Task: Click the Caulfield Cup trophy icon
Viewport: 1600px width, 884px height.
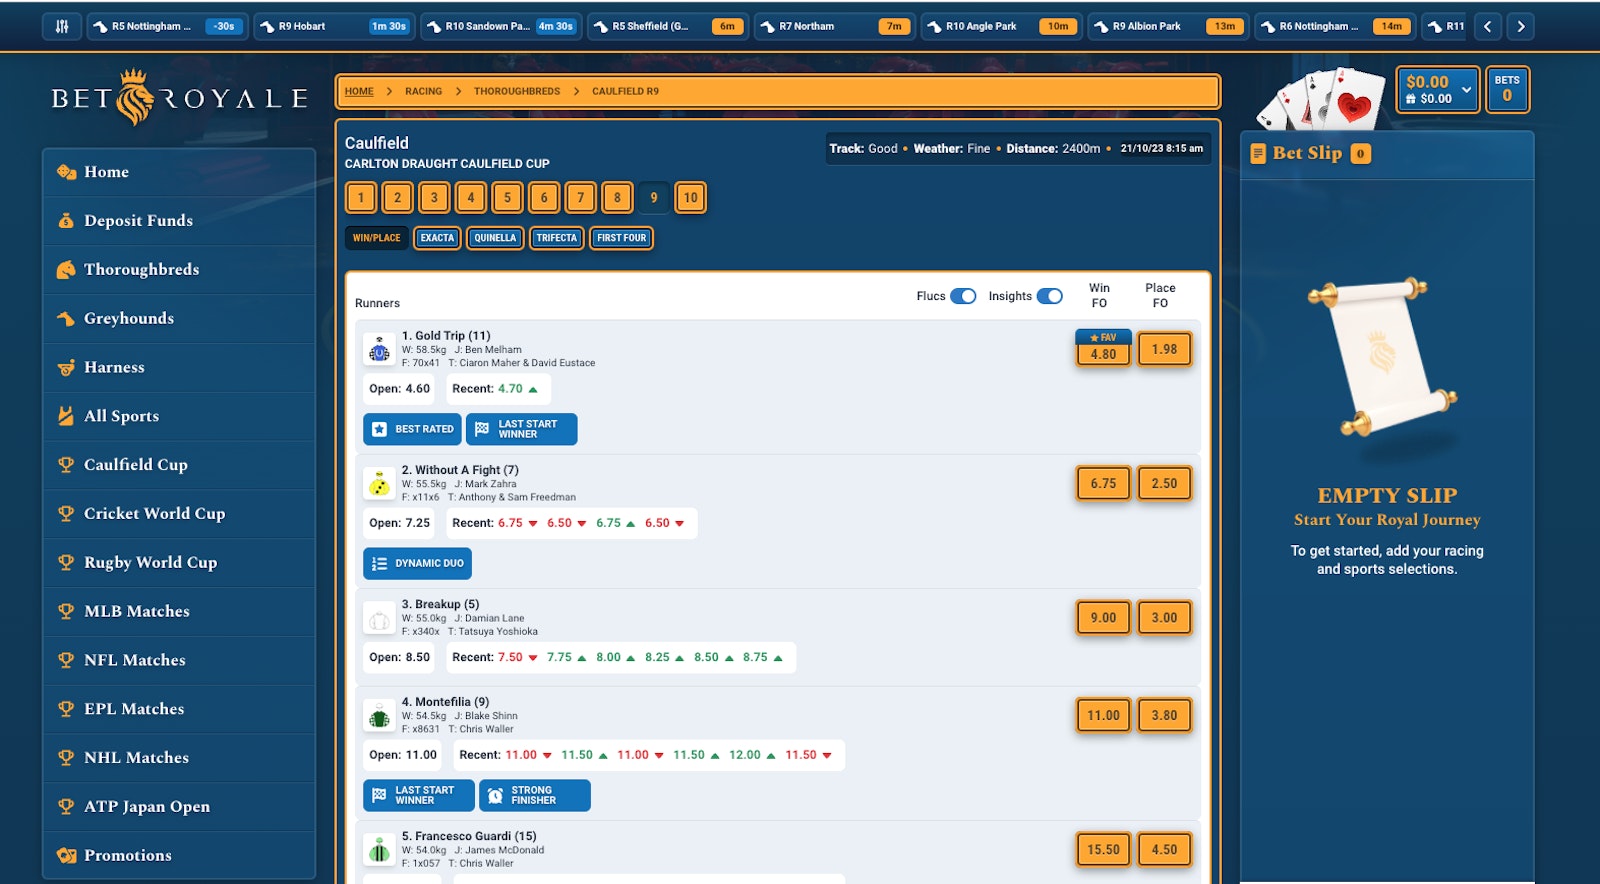Action: coord(66,465)
